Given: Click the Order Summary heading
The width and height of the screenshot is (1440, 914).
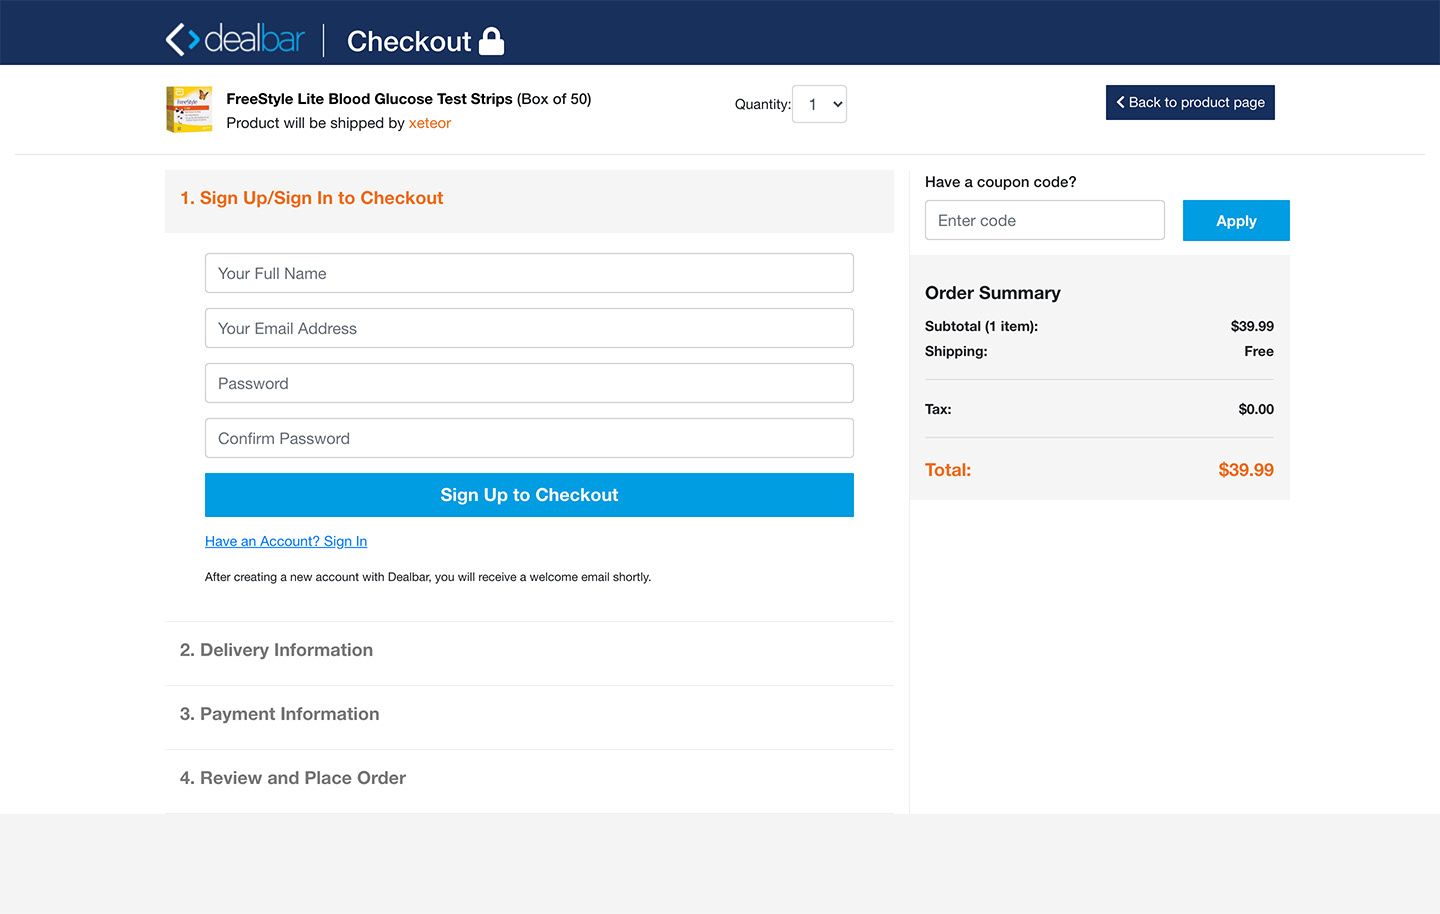Looking at the screenshot, I should [x=992, y=293].
